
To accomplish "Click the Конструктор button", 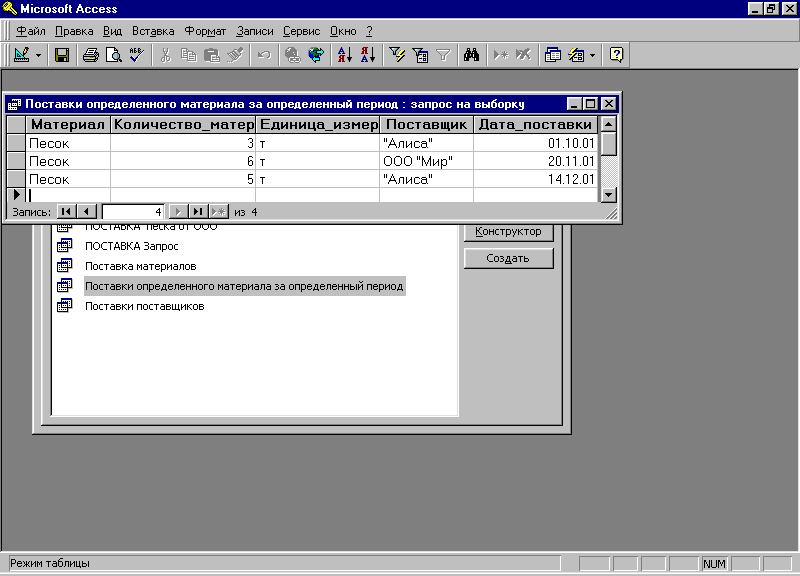I will coord(509,232).
